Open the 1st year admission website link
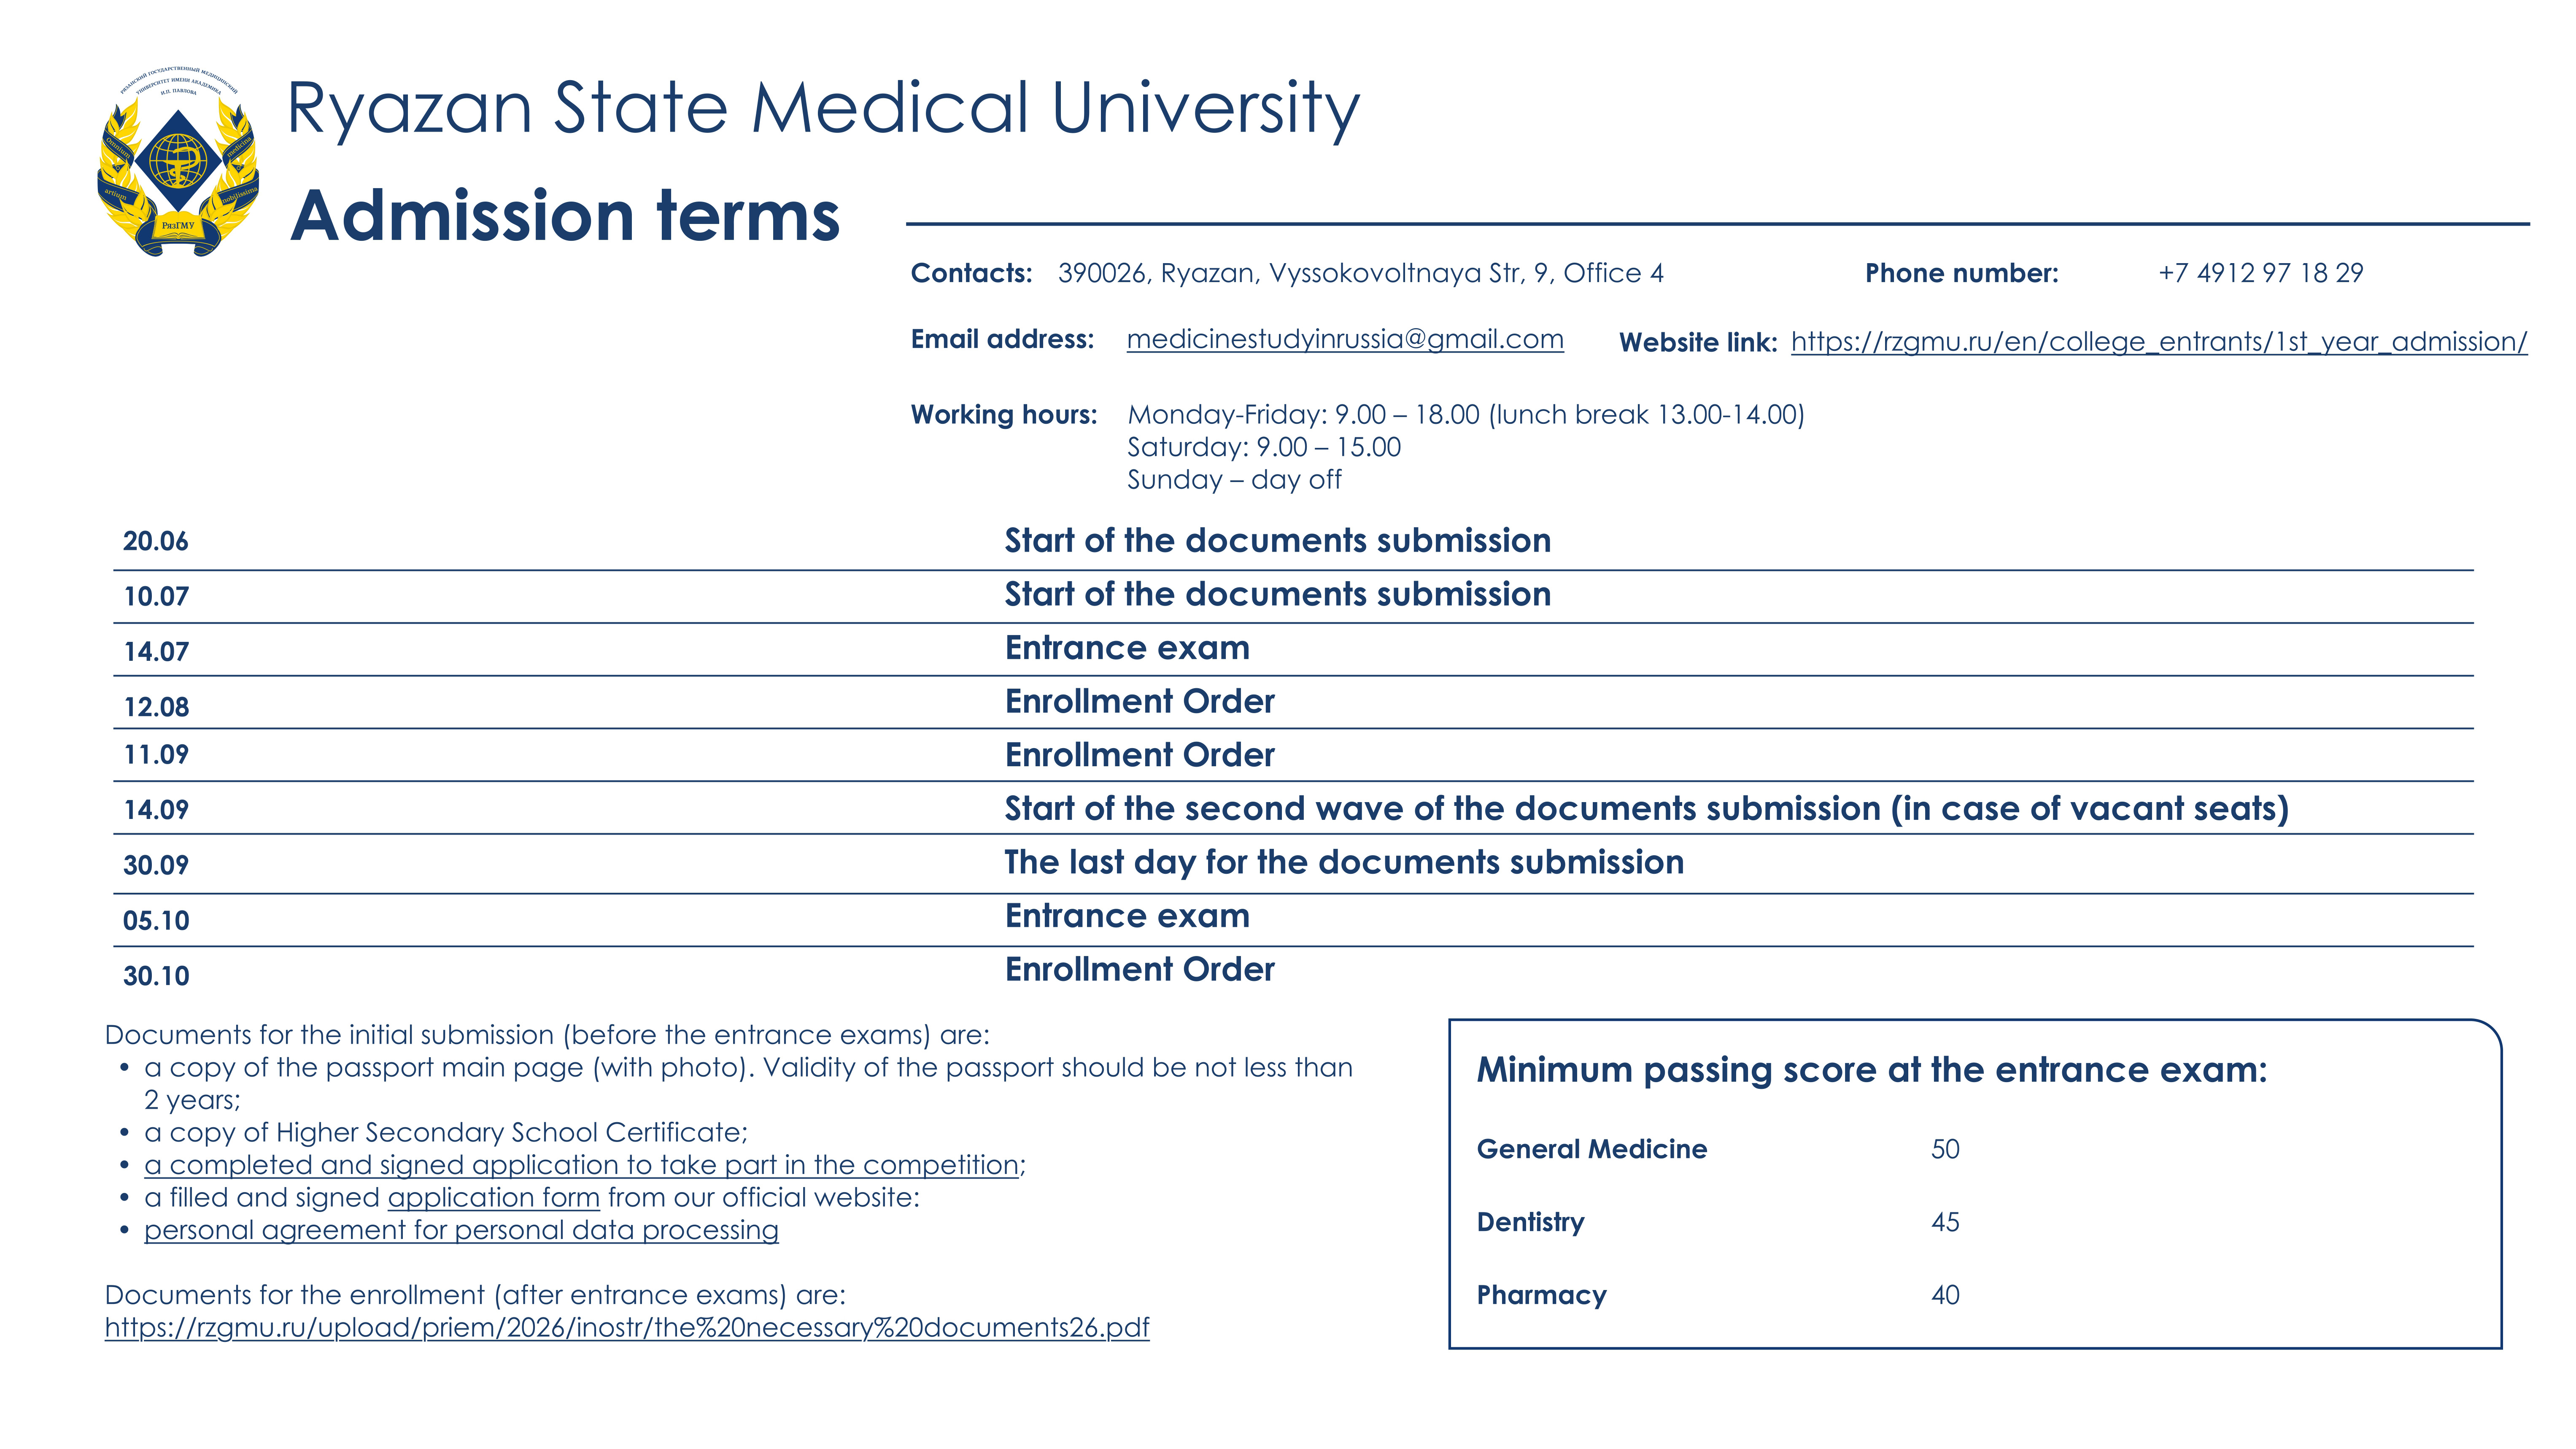 [2159, 342]
